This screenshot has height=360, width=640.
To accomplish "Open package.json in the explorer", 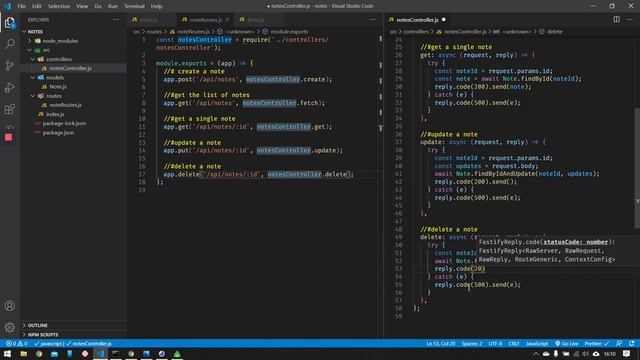I will click(58, 133).
